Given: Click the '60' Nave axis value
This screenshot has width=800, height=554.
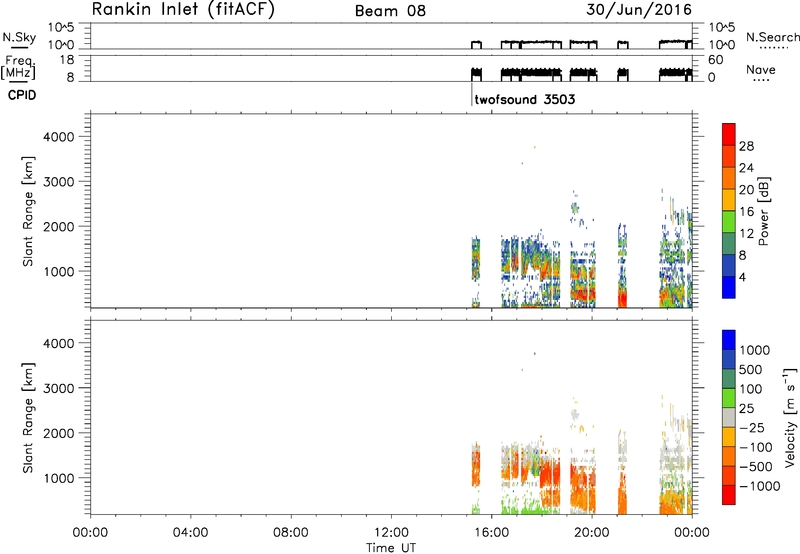Looking at the screenshot, I should pyautogui.click(x=715, y=60).
